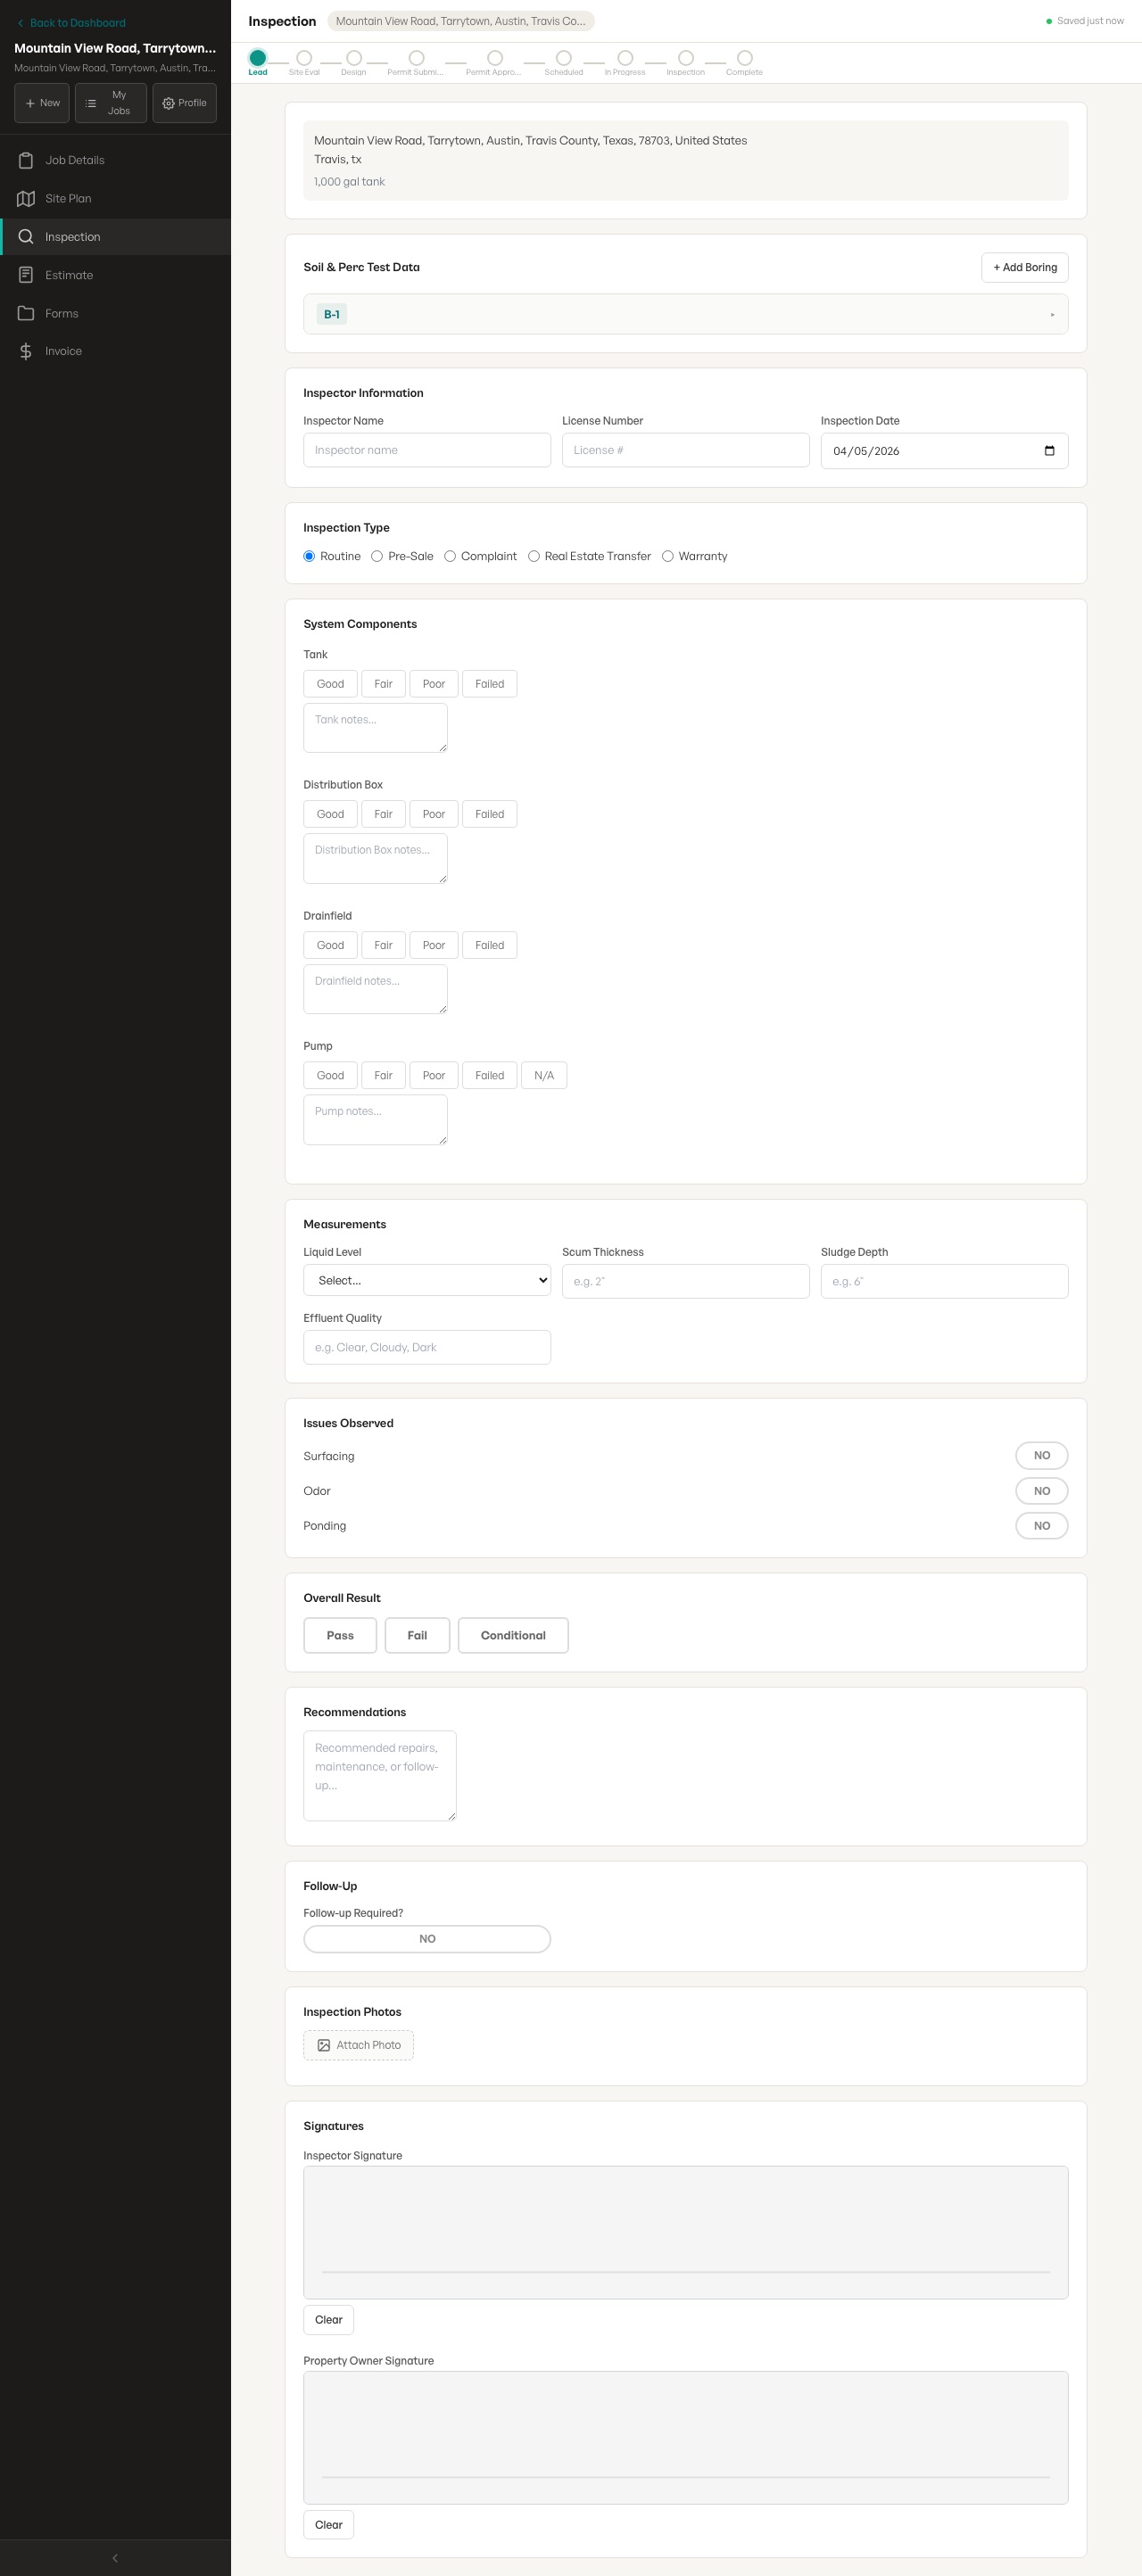Click the New plus button
The height and width of the screenshot is (2576, 1142).
(42, 103)
